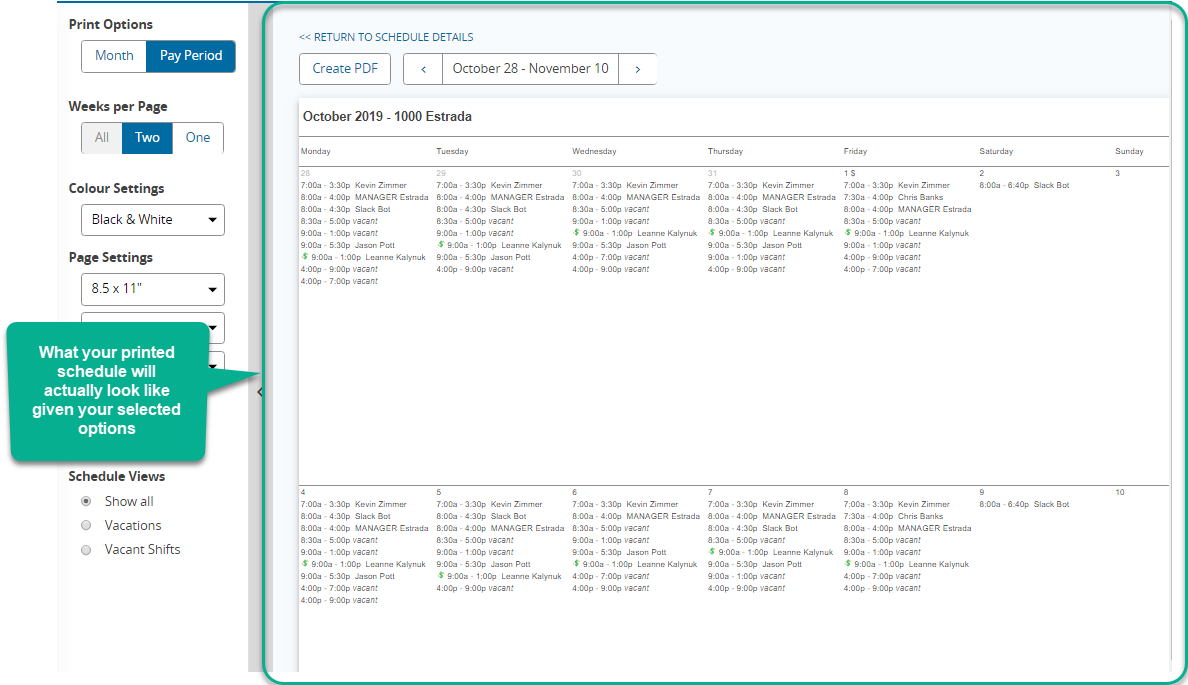Choose All weeks per page

(x=102, y=138)
